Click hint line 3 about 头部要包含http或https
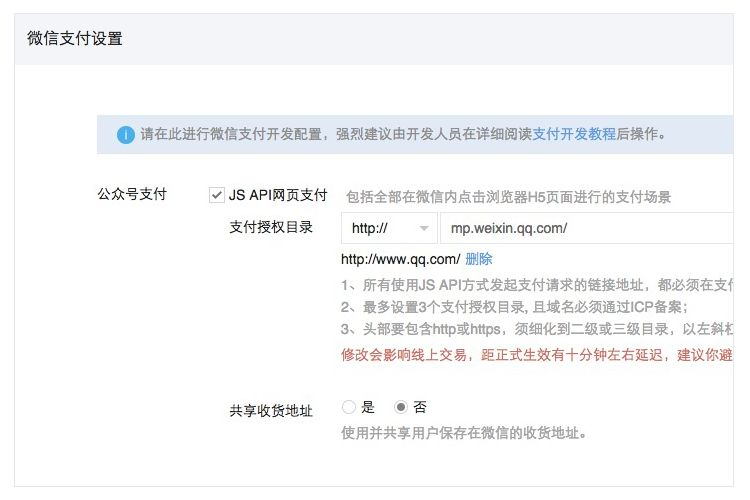Viewport: 750px width, 500px height. [536, 331]
